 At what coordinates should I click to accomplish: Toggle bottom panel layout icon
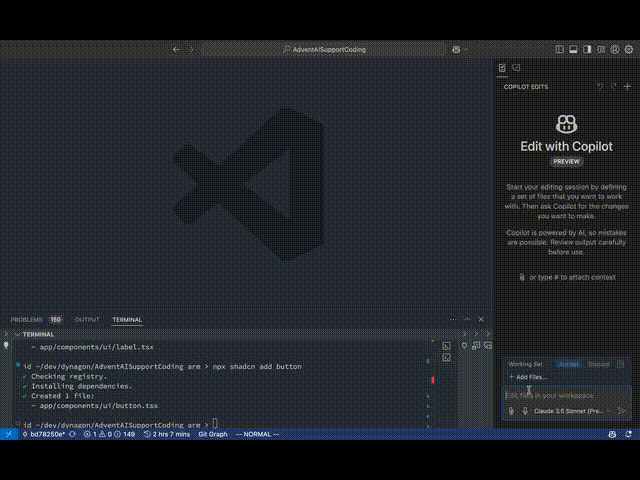coord(573,49)
